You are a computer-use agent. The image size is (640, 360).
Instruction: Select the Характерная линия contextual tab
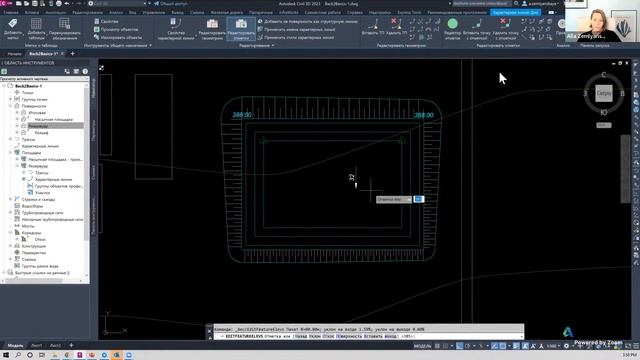pos(516,12)
